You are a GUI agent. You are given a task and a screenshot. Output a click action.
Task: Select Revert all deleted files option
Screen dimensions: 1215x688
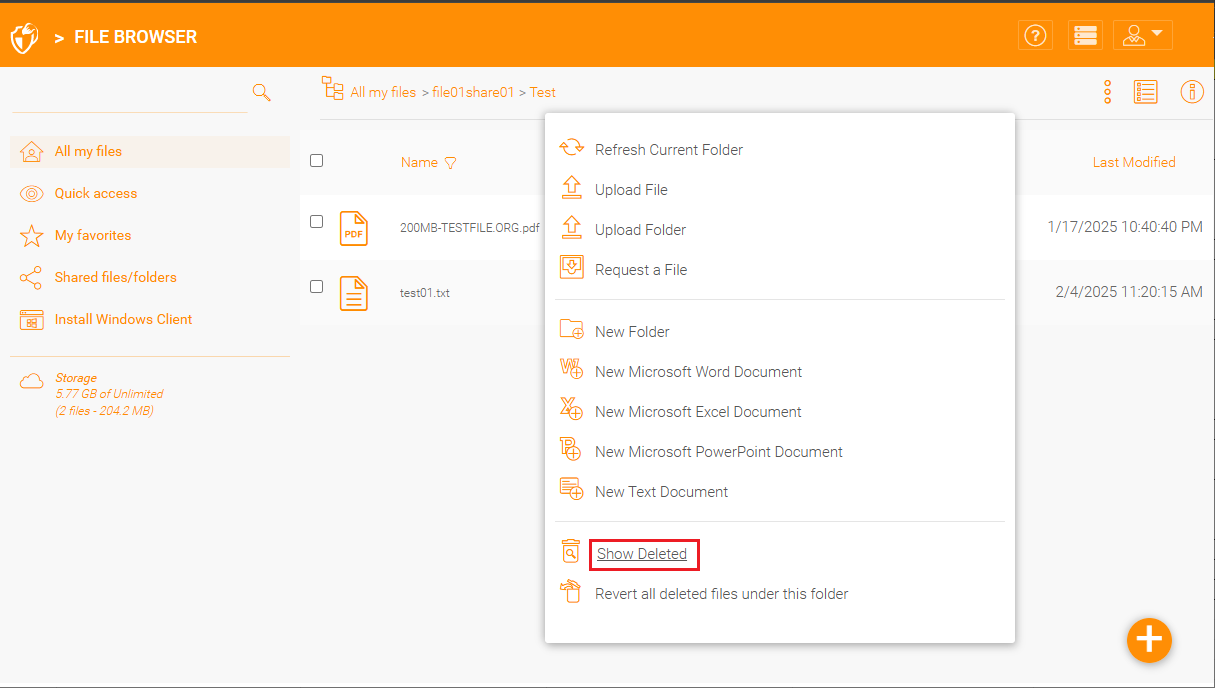point(722,594)
